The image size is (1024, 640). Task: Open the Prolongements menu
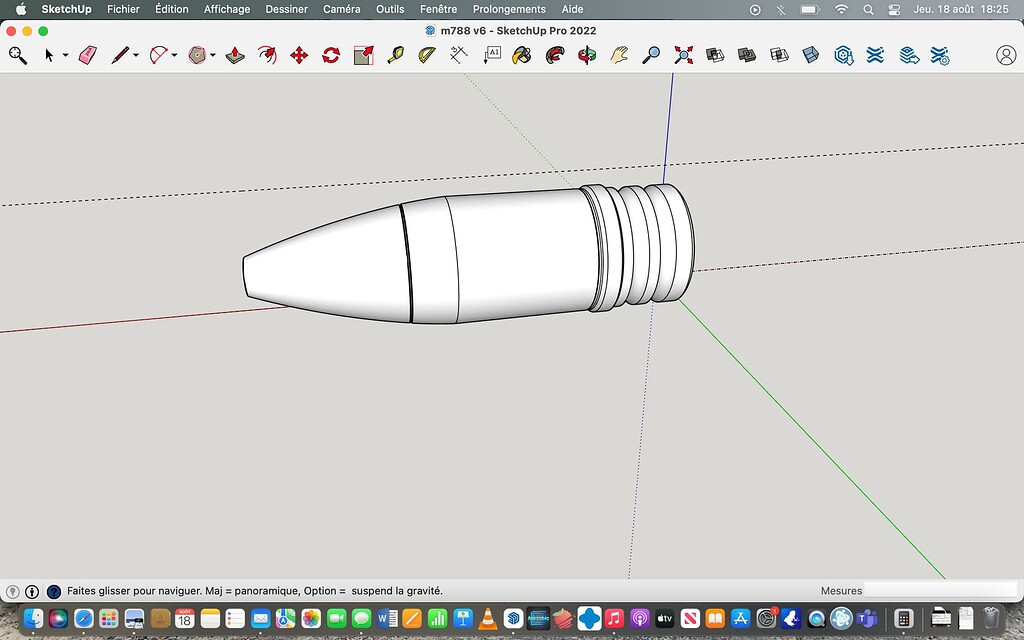pos(508,9)
